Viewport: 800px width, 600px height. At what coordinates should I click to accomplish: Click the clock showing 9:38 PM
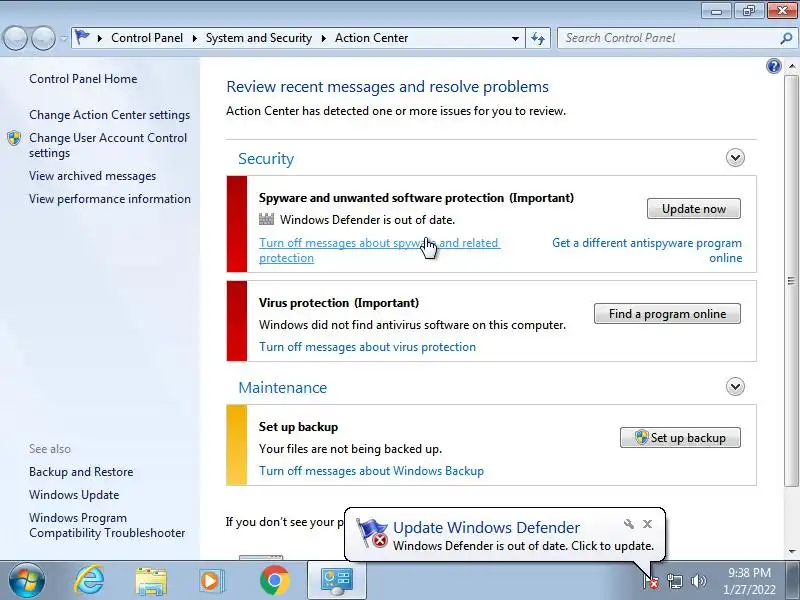[x=749, y=573]
